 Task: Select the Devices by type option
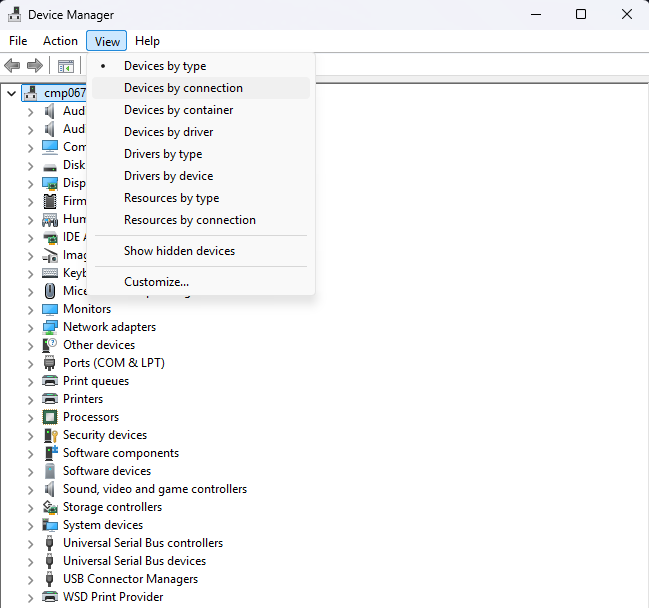[201, 66]
